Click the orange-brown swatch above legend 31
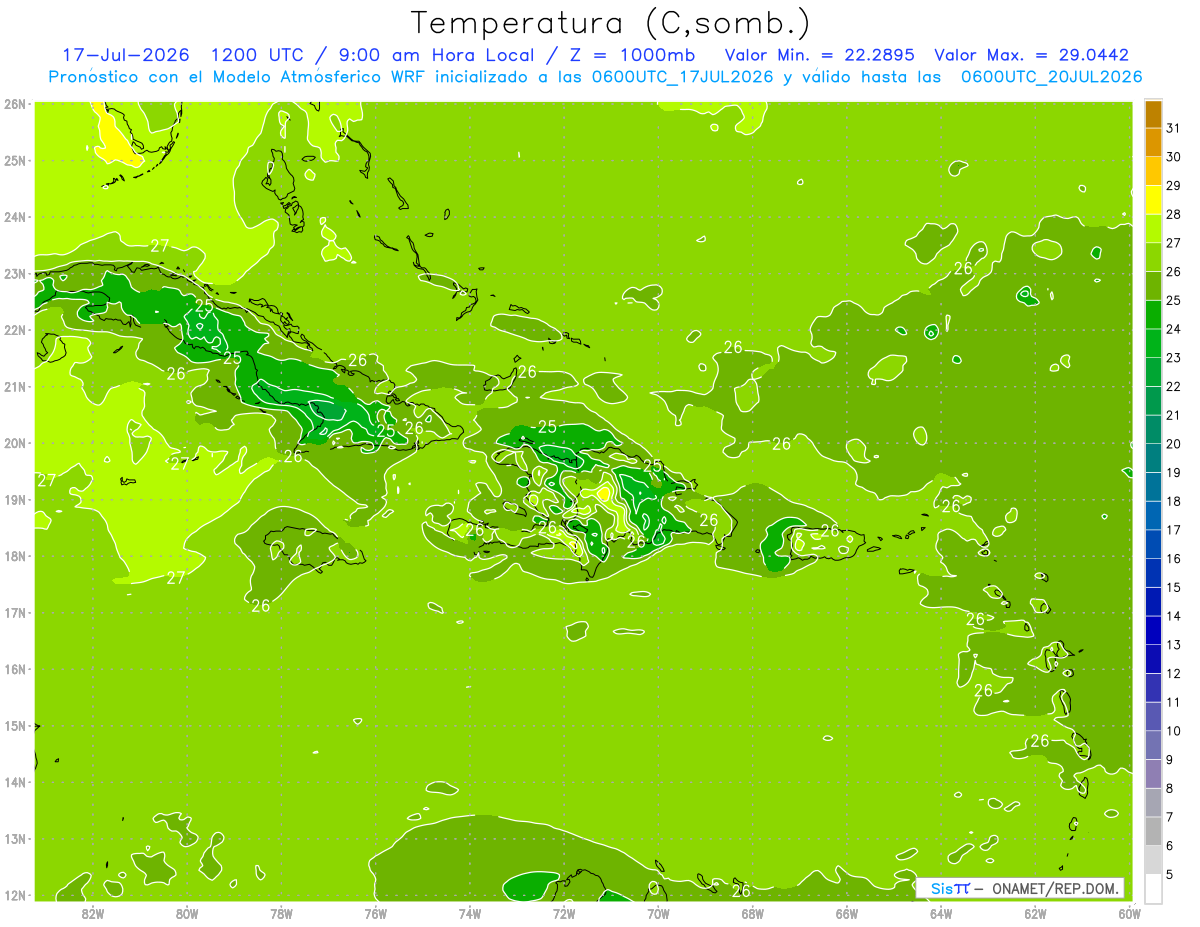The image size is (1200, 927). coord(1153,114)
